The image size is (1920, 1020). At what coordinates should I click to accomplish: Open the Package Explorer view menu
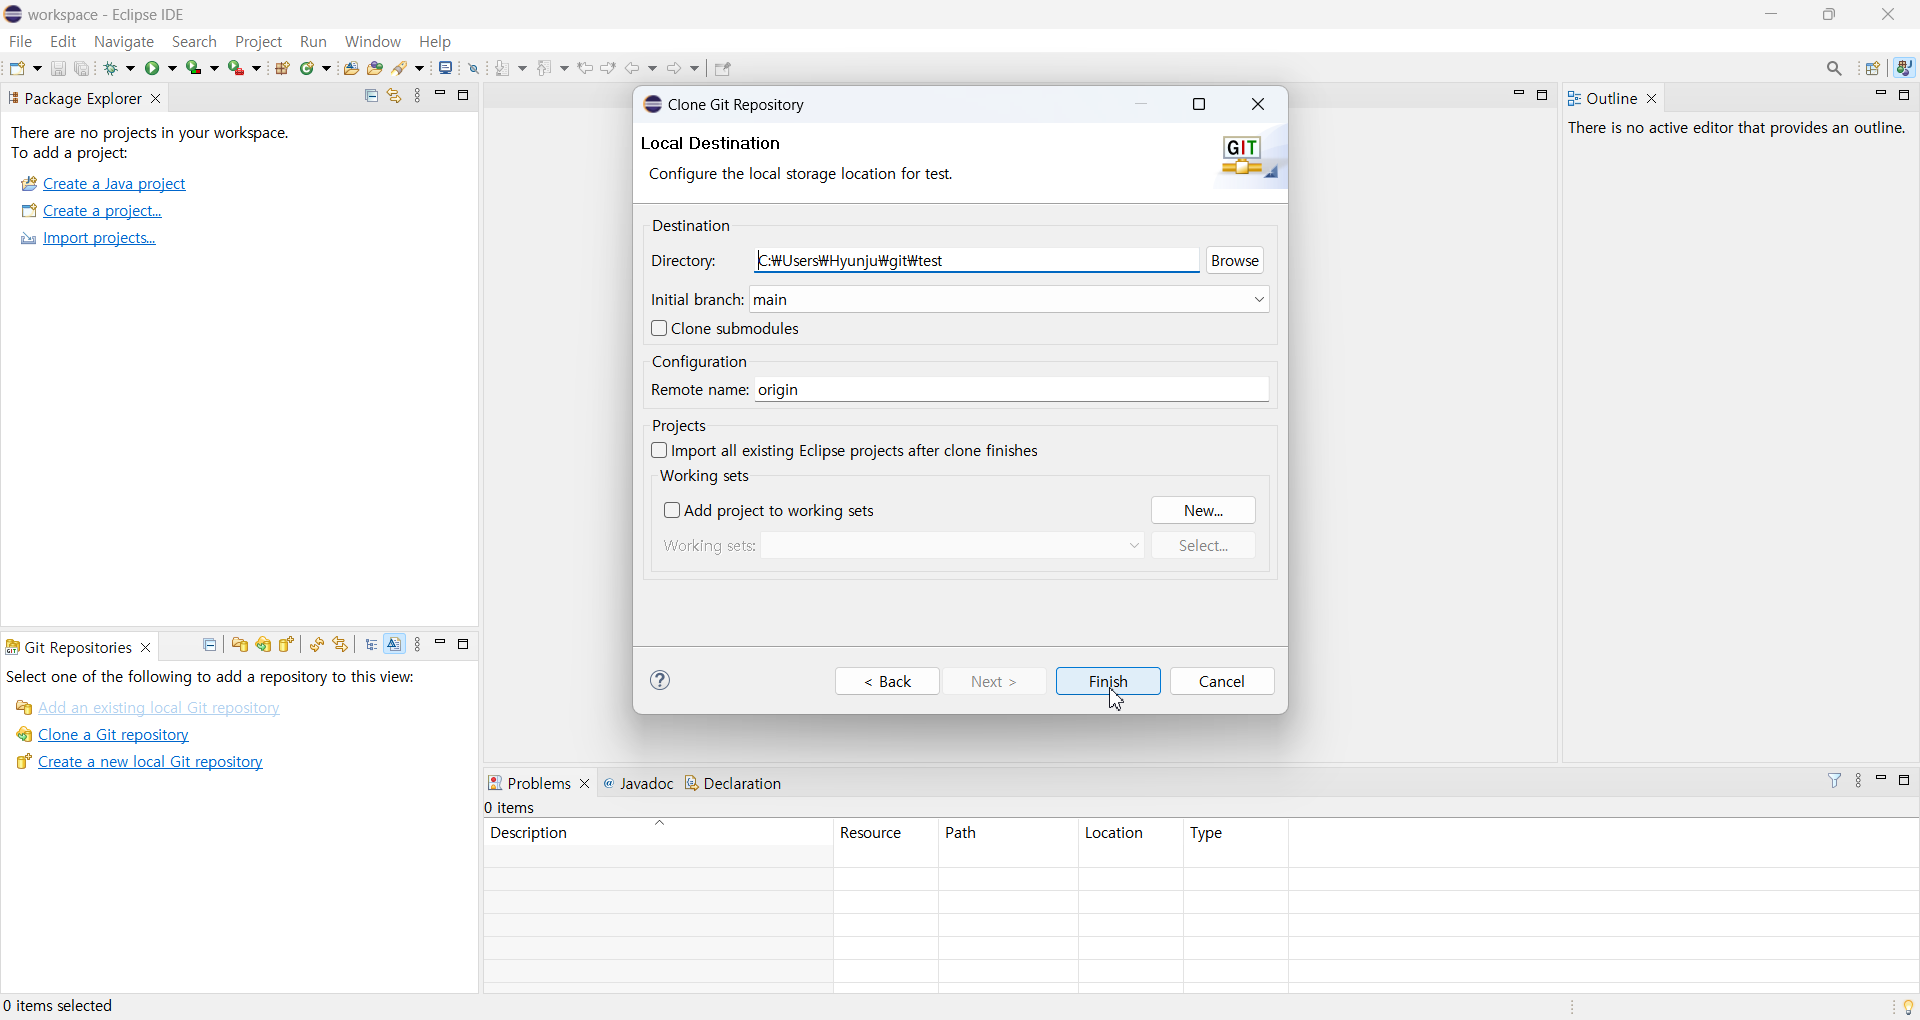(419, 96)
